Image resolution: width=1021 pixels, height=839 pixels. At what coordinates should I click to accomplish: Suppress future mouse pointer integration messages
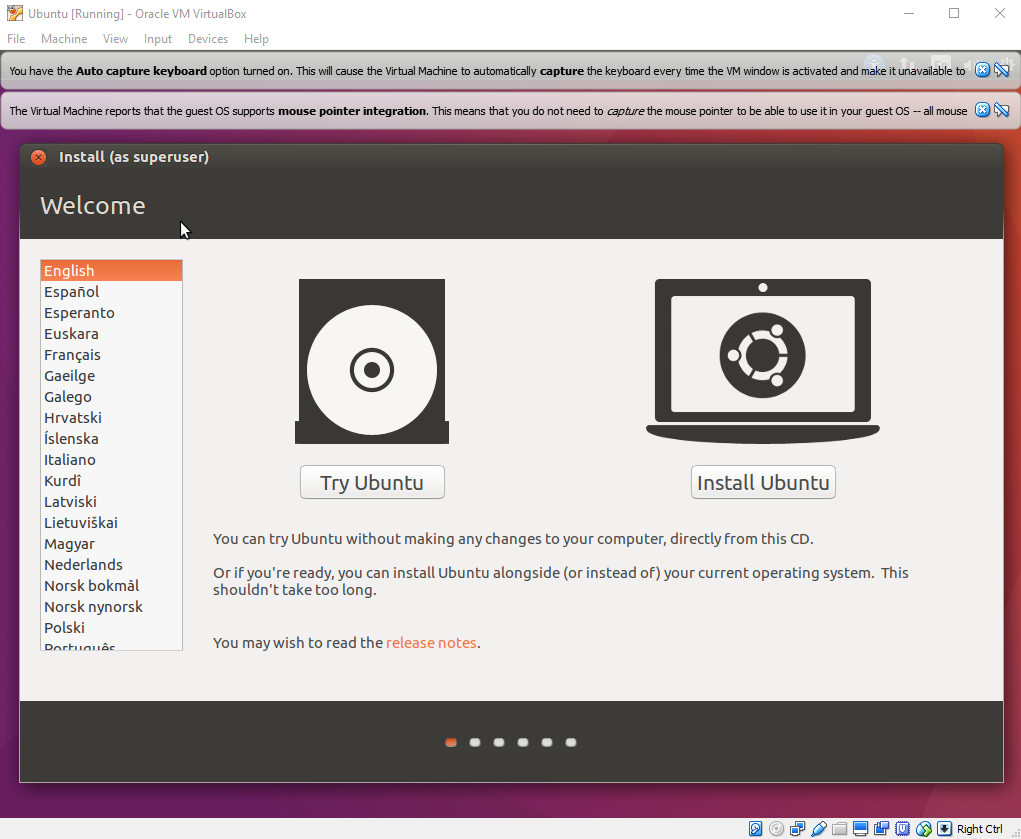pyautogui.click(x=1002, y=109)
